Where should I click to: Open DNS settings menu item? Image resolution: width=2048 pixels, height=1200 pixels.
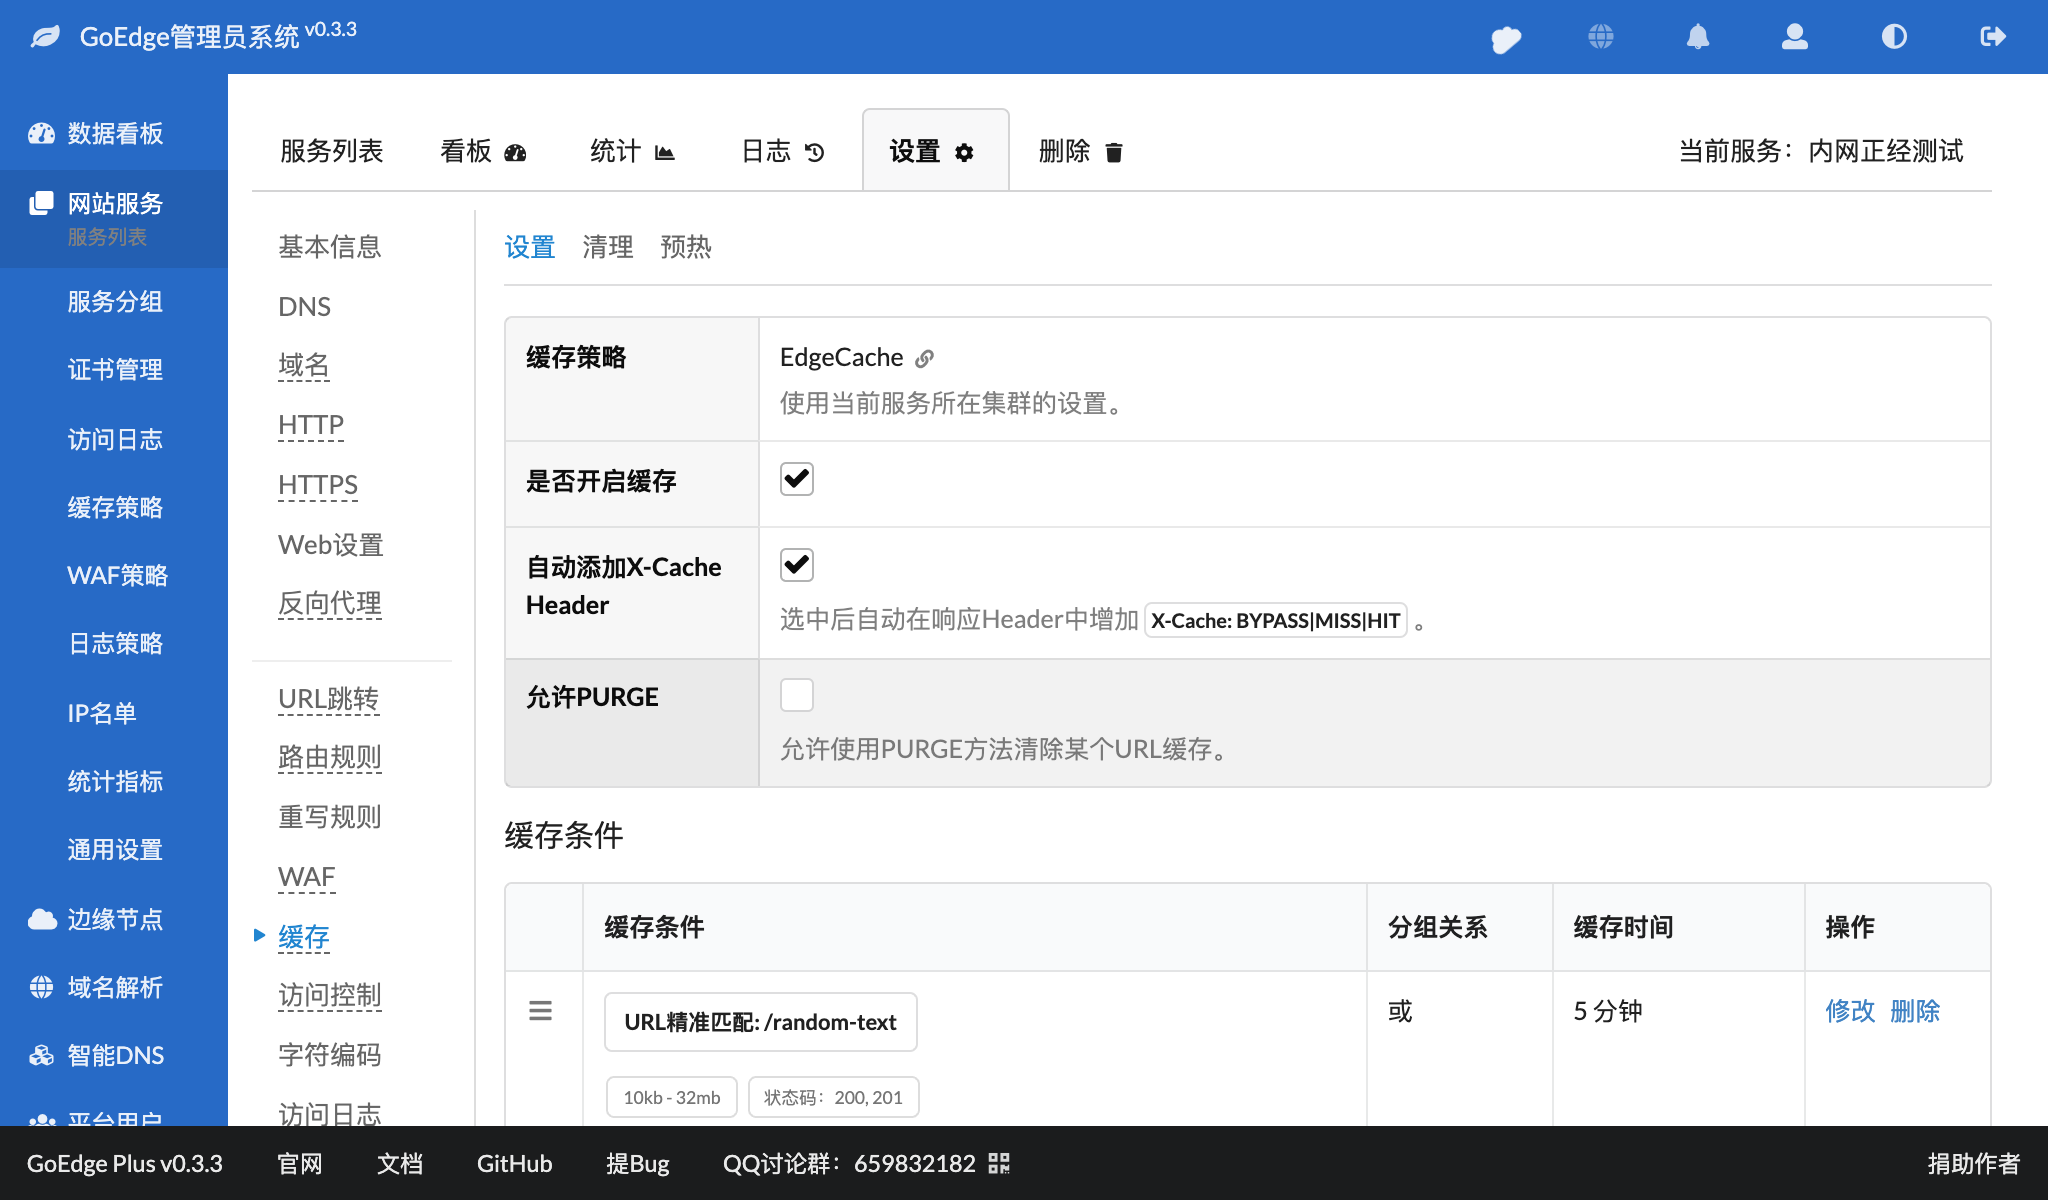pos(304,307)
